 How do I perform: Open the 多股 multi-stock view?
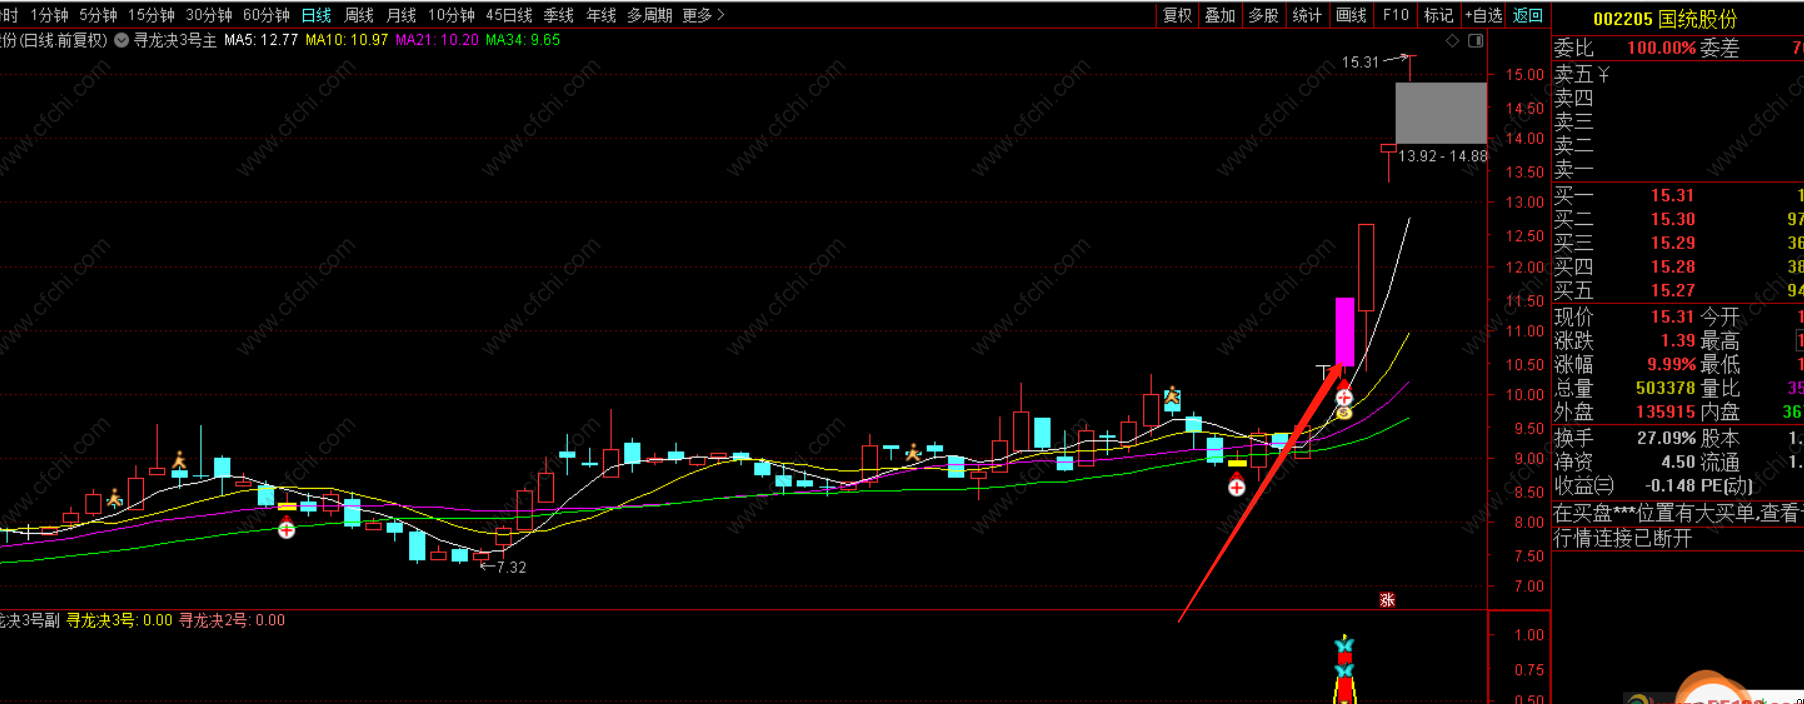click(x=1264, y=15)
